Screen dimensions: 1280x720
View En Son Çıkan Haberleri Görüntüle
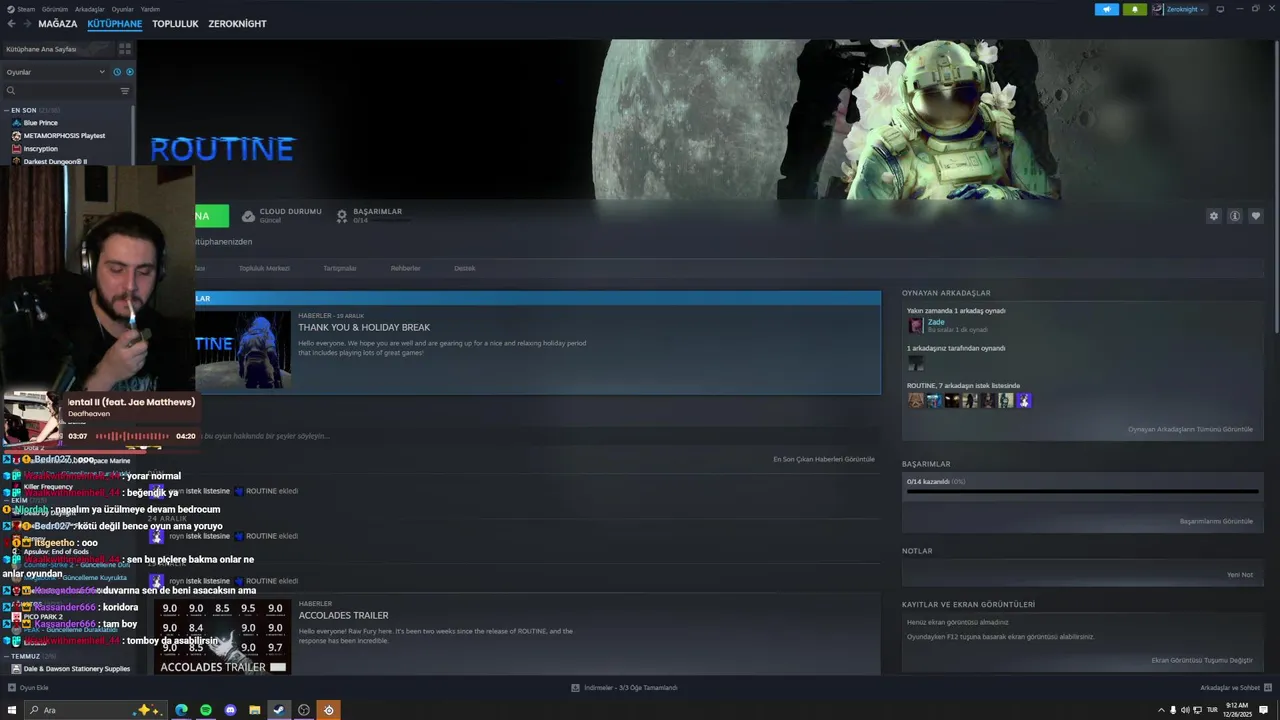coord(824,459)
